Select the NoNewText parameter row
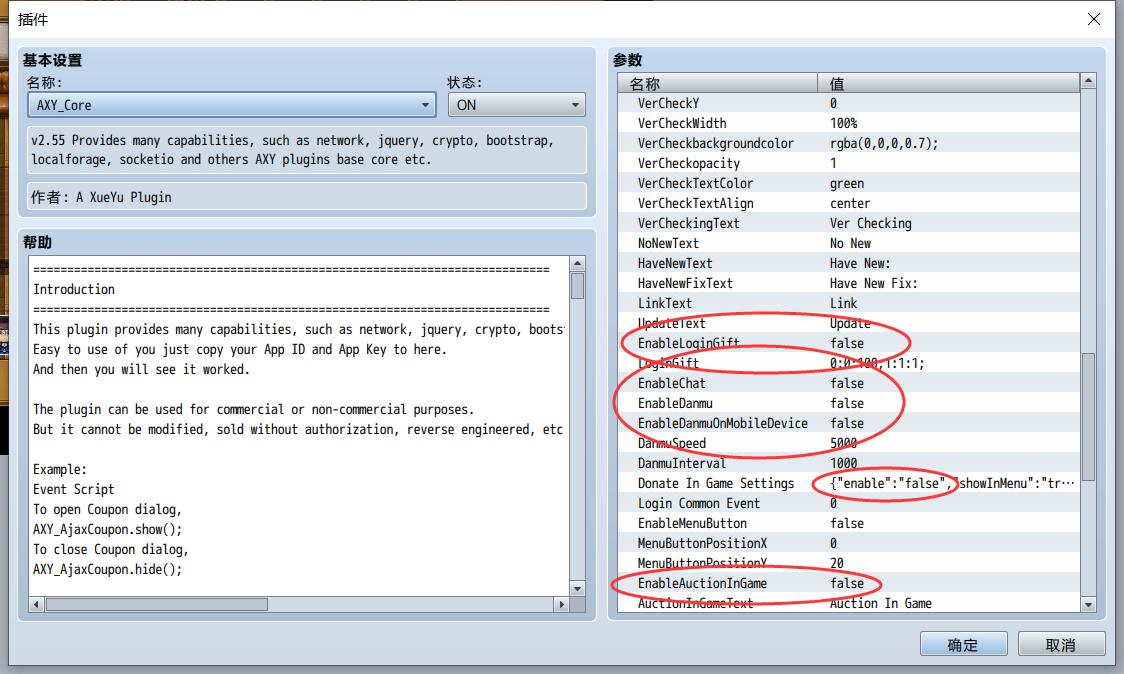Image resolution: width=1124 pixels, height=674 pixels. click(849, 244)
